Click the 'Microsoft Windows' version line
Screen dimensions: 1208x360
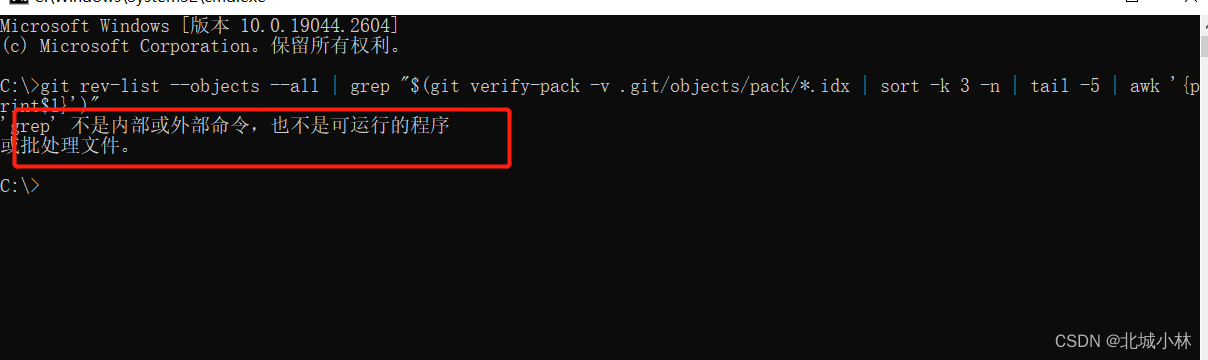[199, 24]
